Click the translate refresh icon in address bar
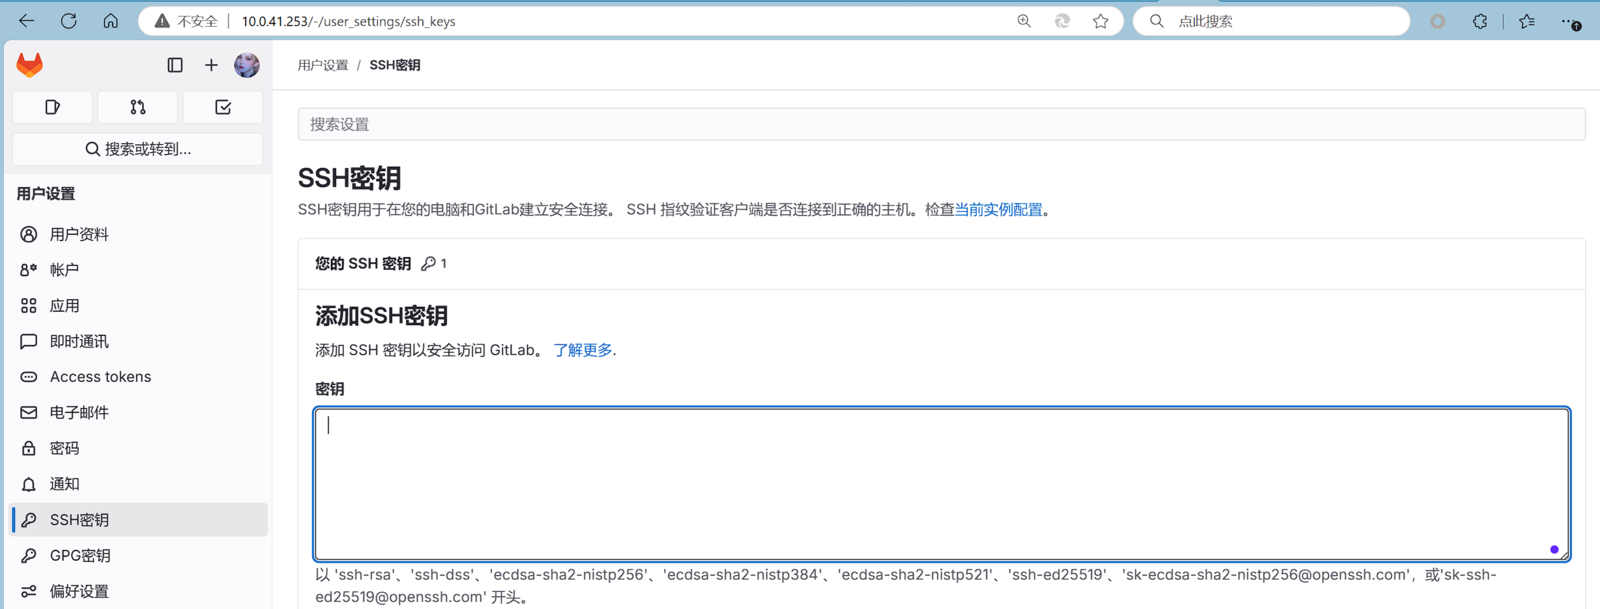Screen dimensions: 1600x609 1062,21
